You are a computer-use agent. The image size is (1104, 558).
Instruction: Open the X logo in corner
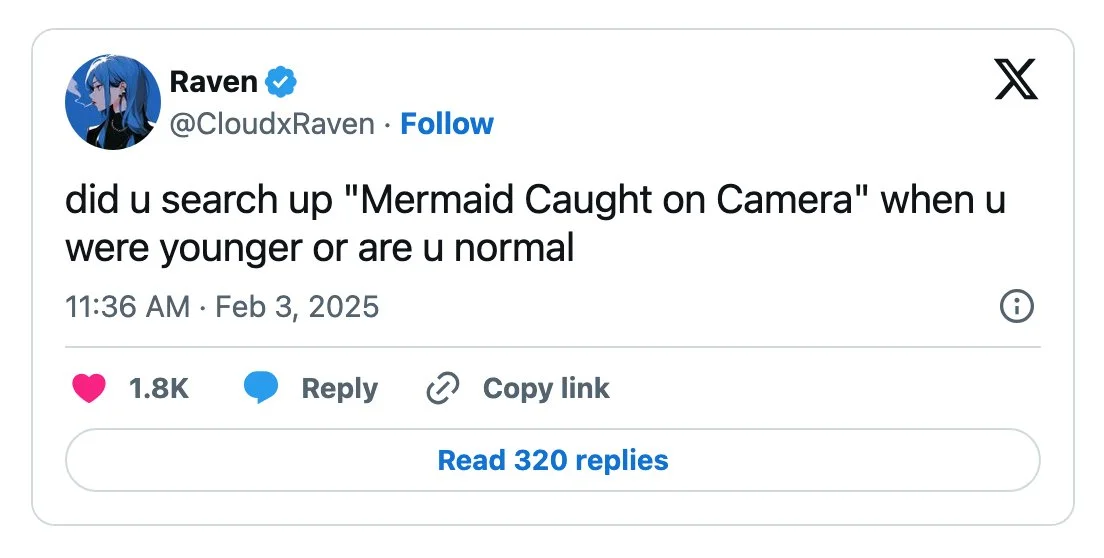coord(1015,79)
